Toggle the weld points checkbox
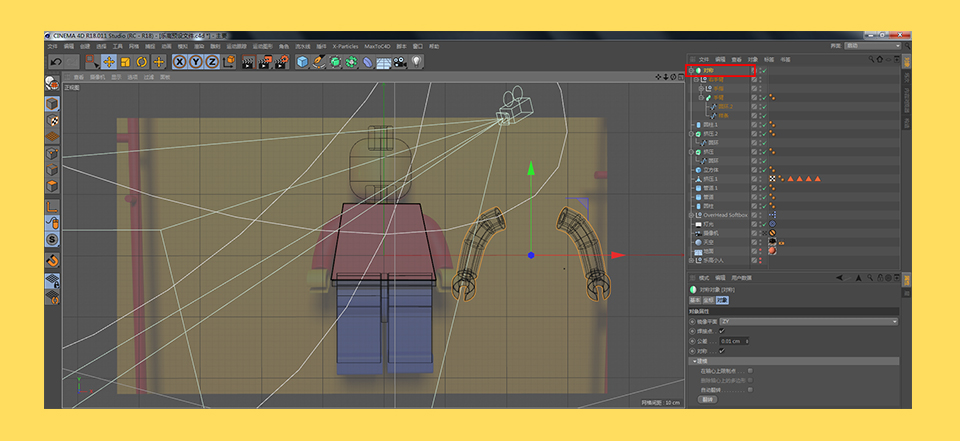Screen dimensions: 960x441 click(x=722, y=331)
